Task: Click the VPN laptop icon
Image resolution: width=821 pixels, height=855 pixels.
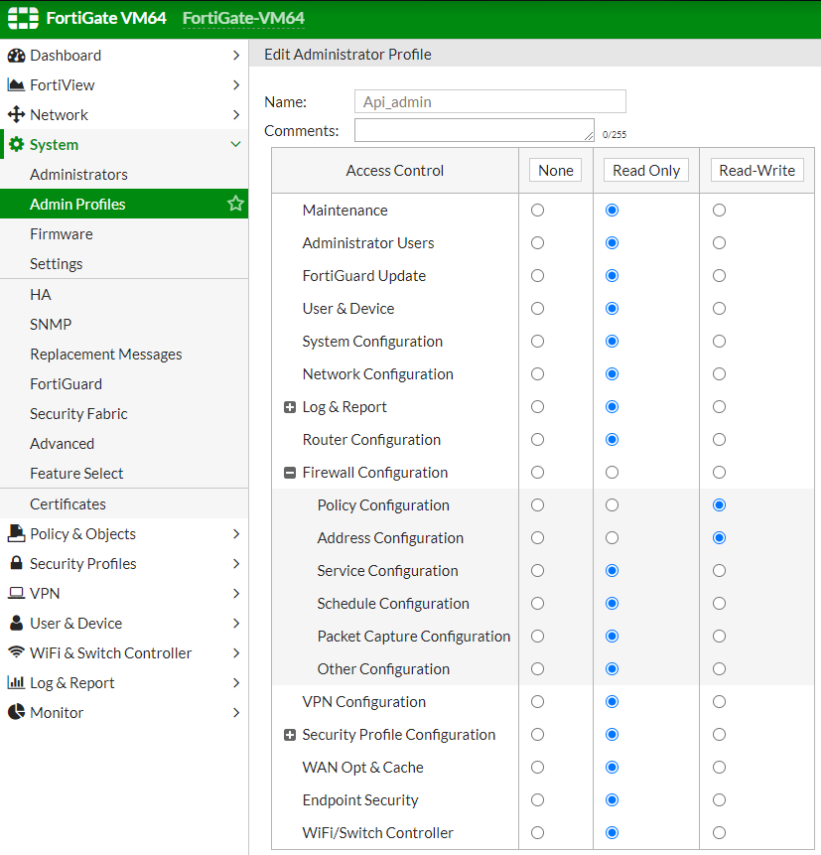Action: (x=16, y=593)
